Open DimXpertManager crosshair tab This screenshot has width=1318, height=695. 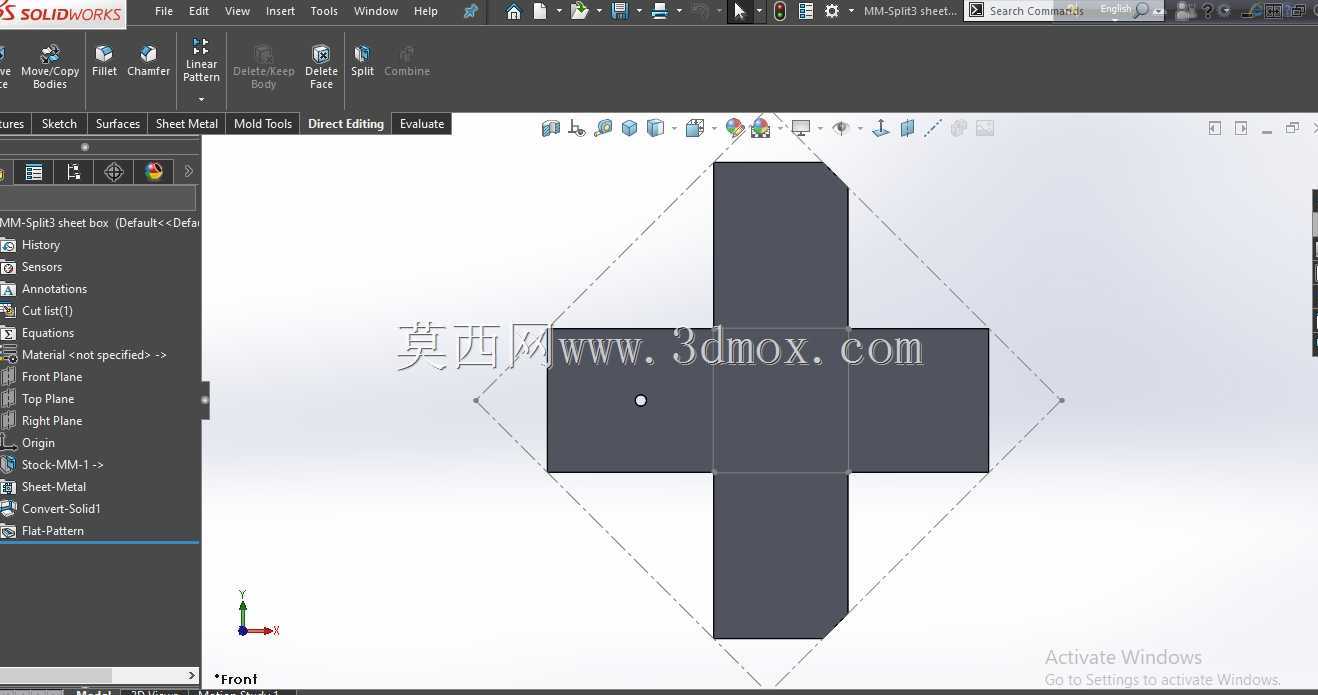[x=114, y=172]
